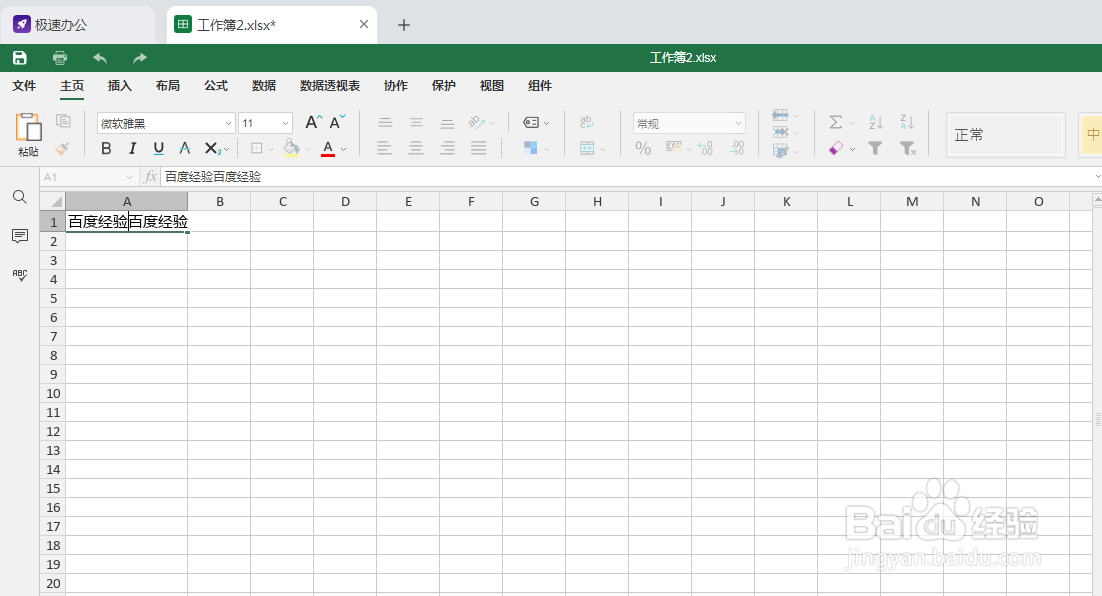Click the AutoSum sigma icon
The image size is (1102, 596).
(x=836, y=122)
